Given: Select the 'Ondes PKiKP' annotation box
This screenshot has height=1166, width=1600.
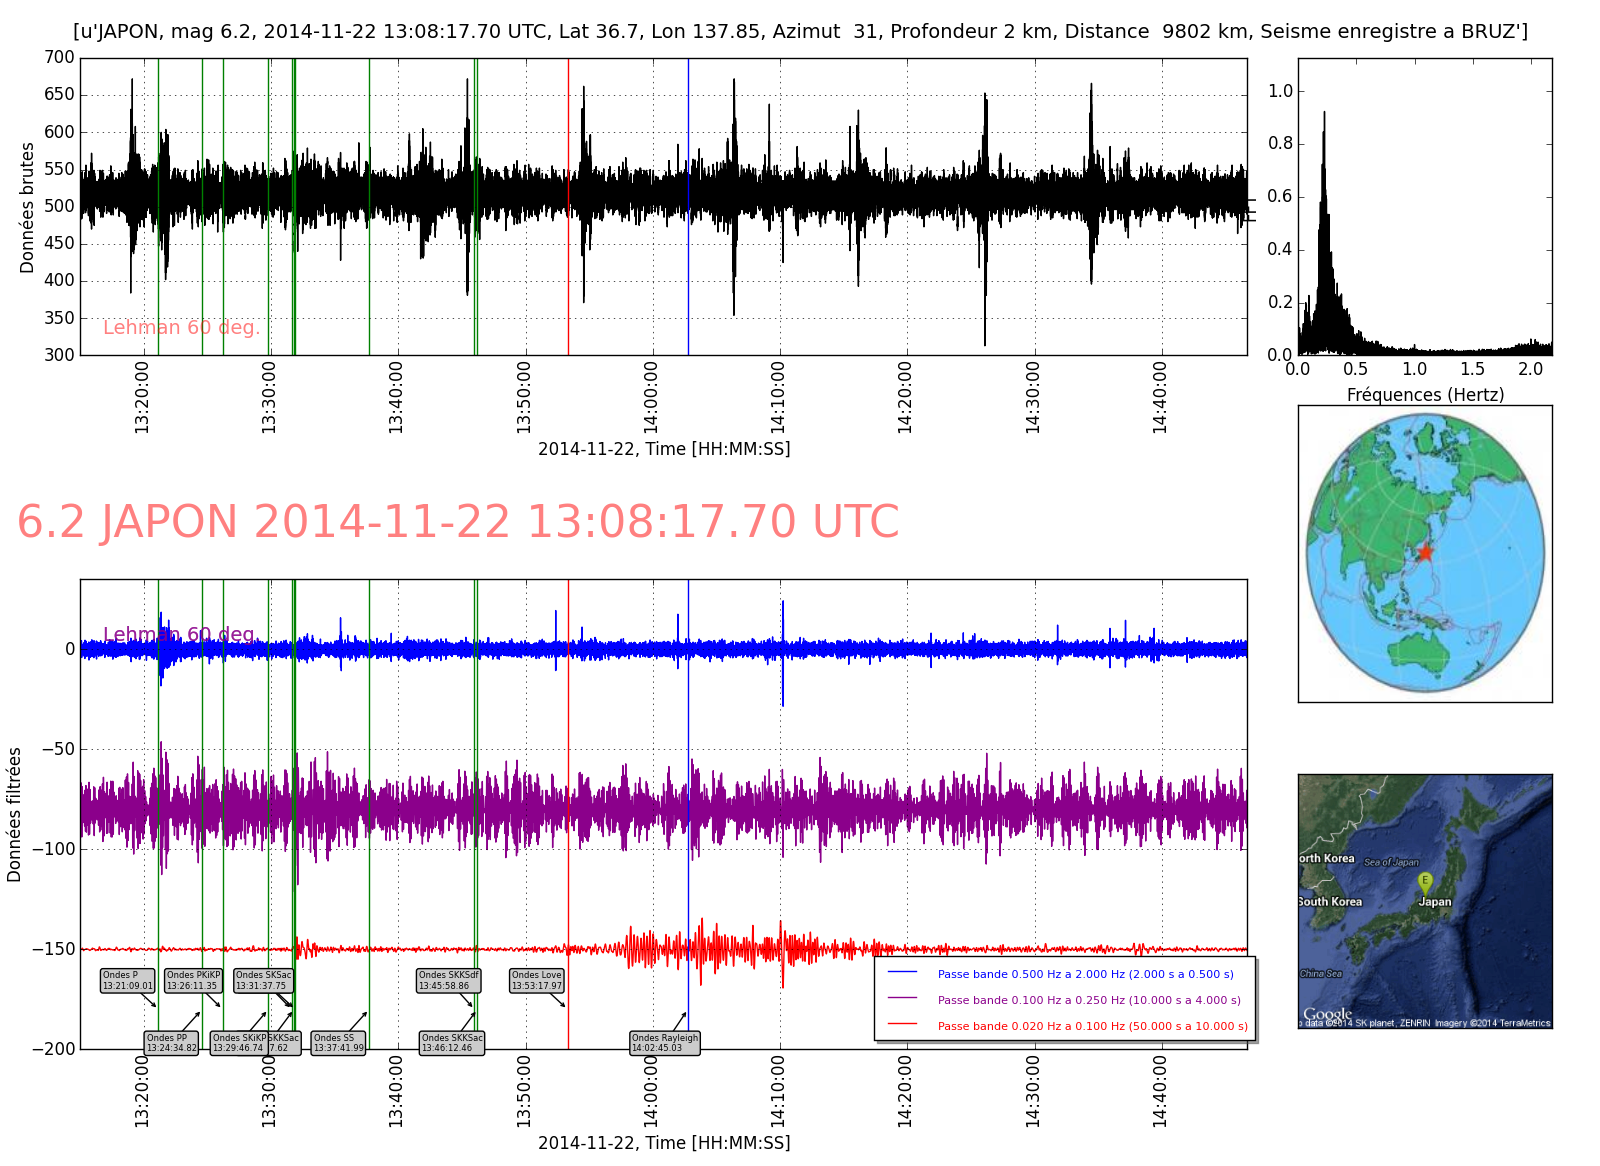Looking at the screenshot, I should pos(193,980).
